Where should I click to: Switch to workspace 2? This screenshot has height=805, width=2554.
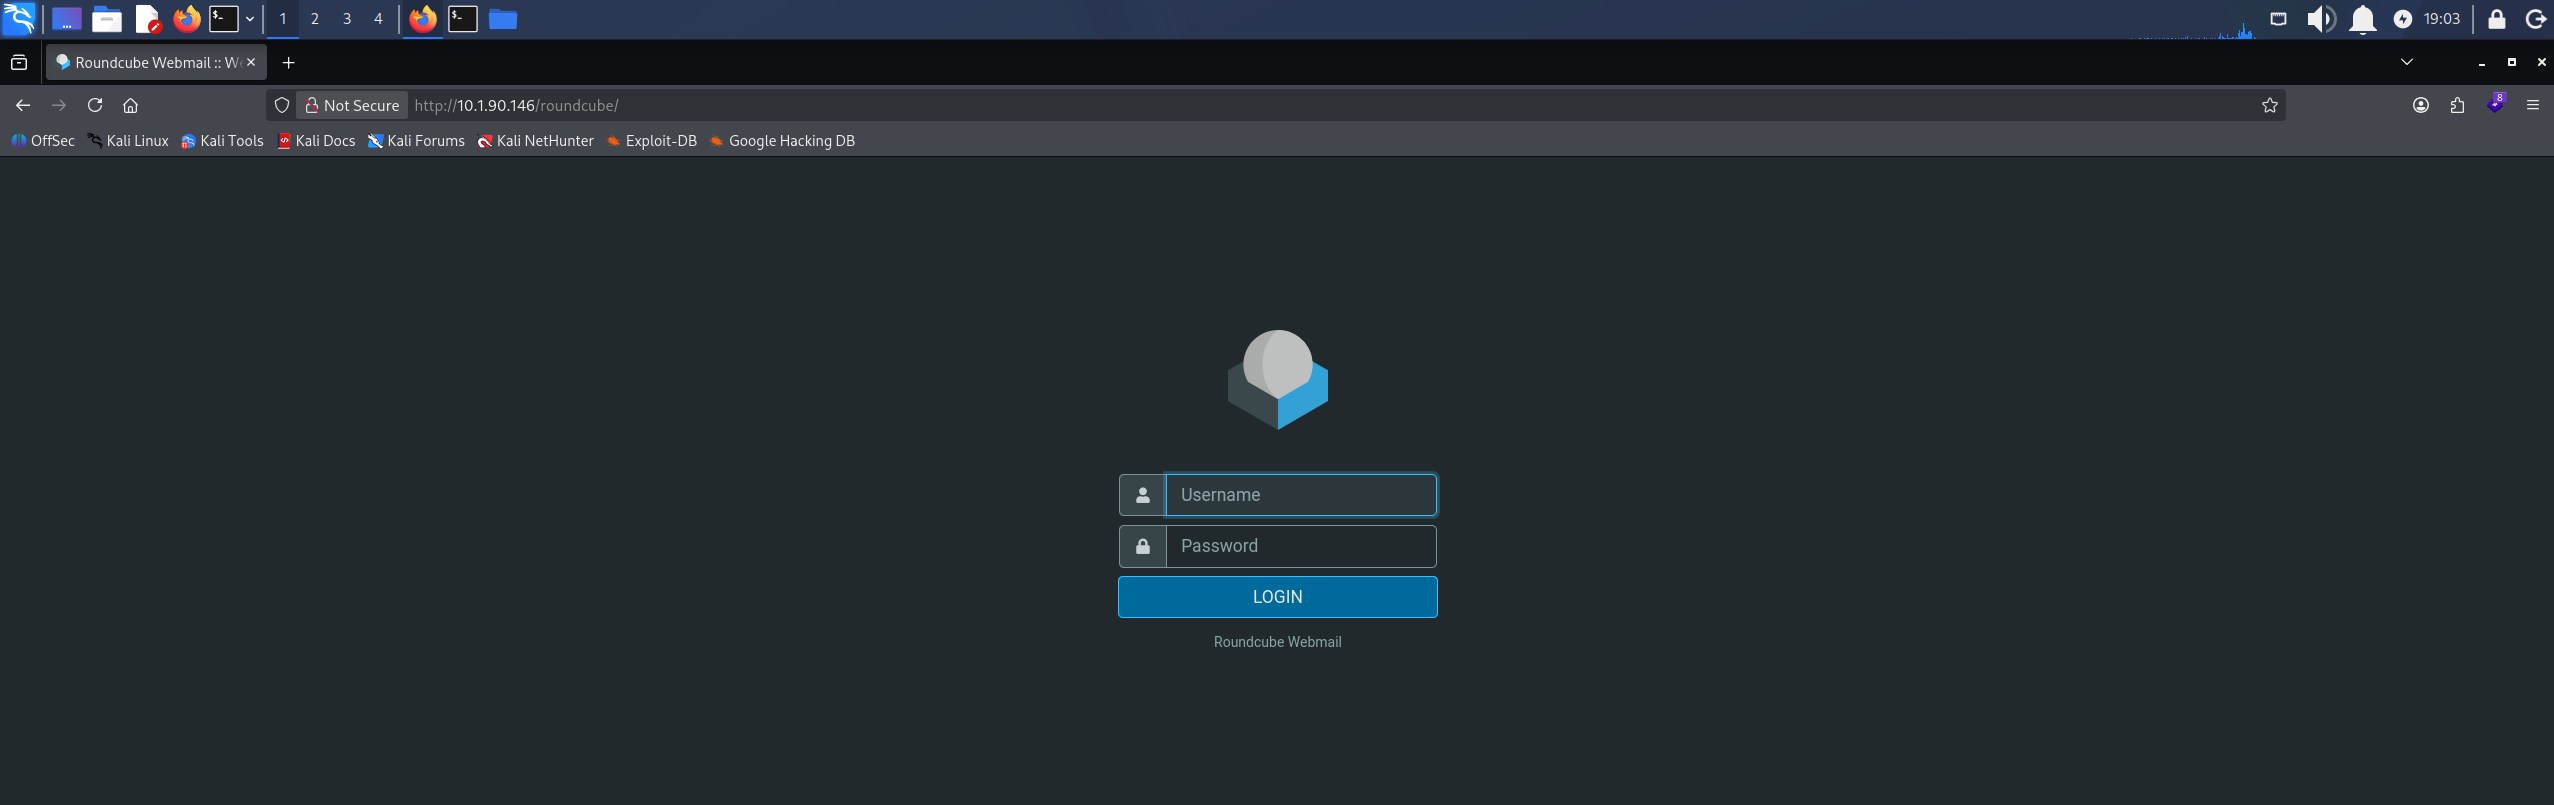click(x=315, y=18)
